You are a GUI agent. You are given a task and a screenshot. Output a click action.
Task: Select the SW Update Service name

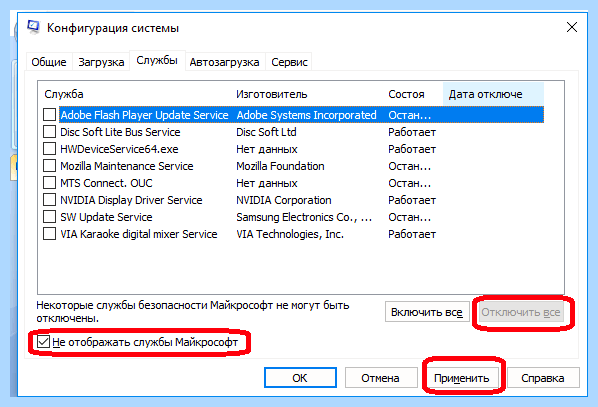click(x=106, y=217)
